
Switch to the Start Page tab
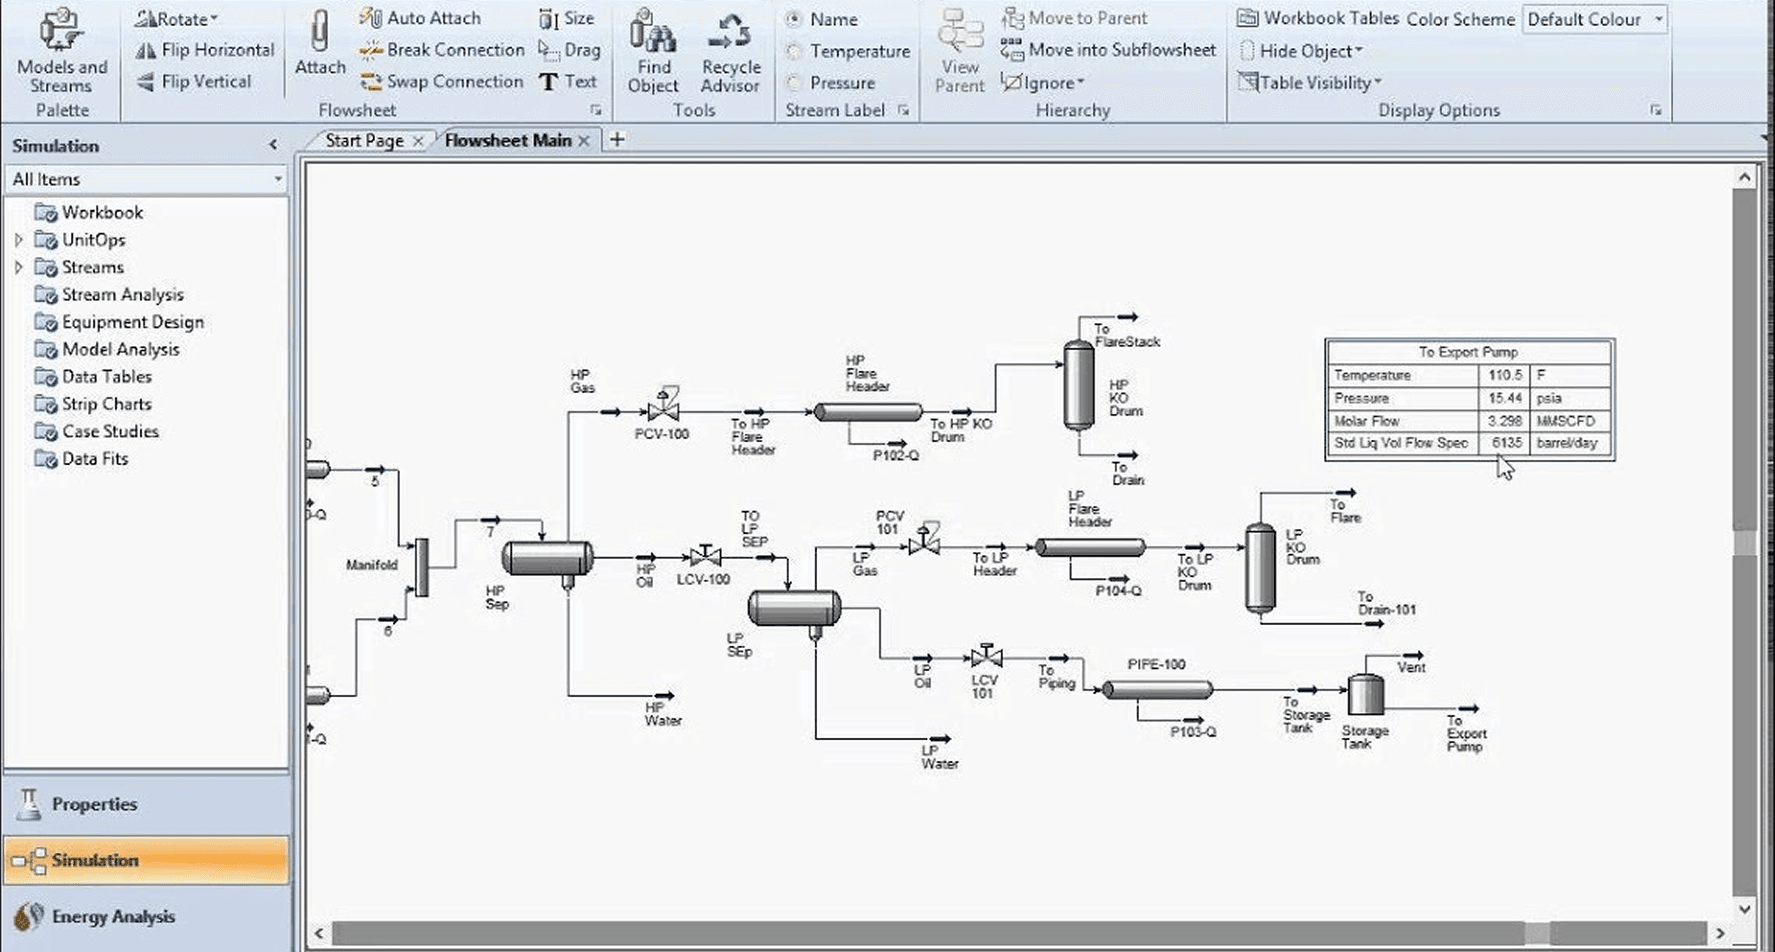(364, 141)
